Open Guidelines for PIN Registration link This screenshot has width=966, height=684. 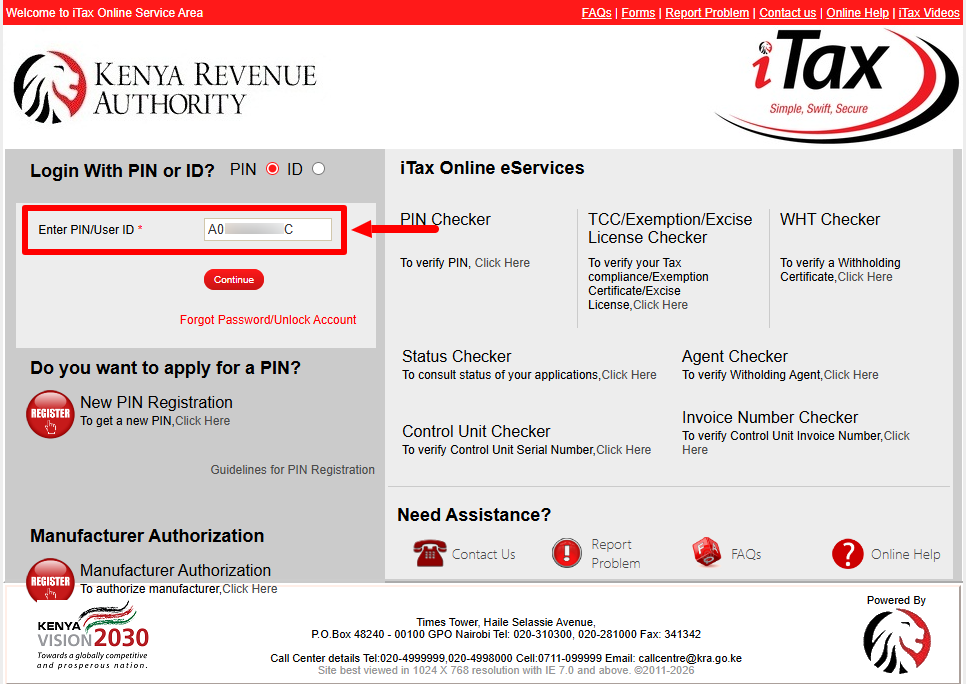pos(293,470)
